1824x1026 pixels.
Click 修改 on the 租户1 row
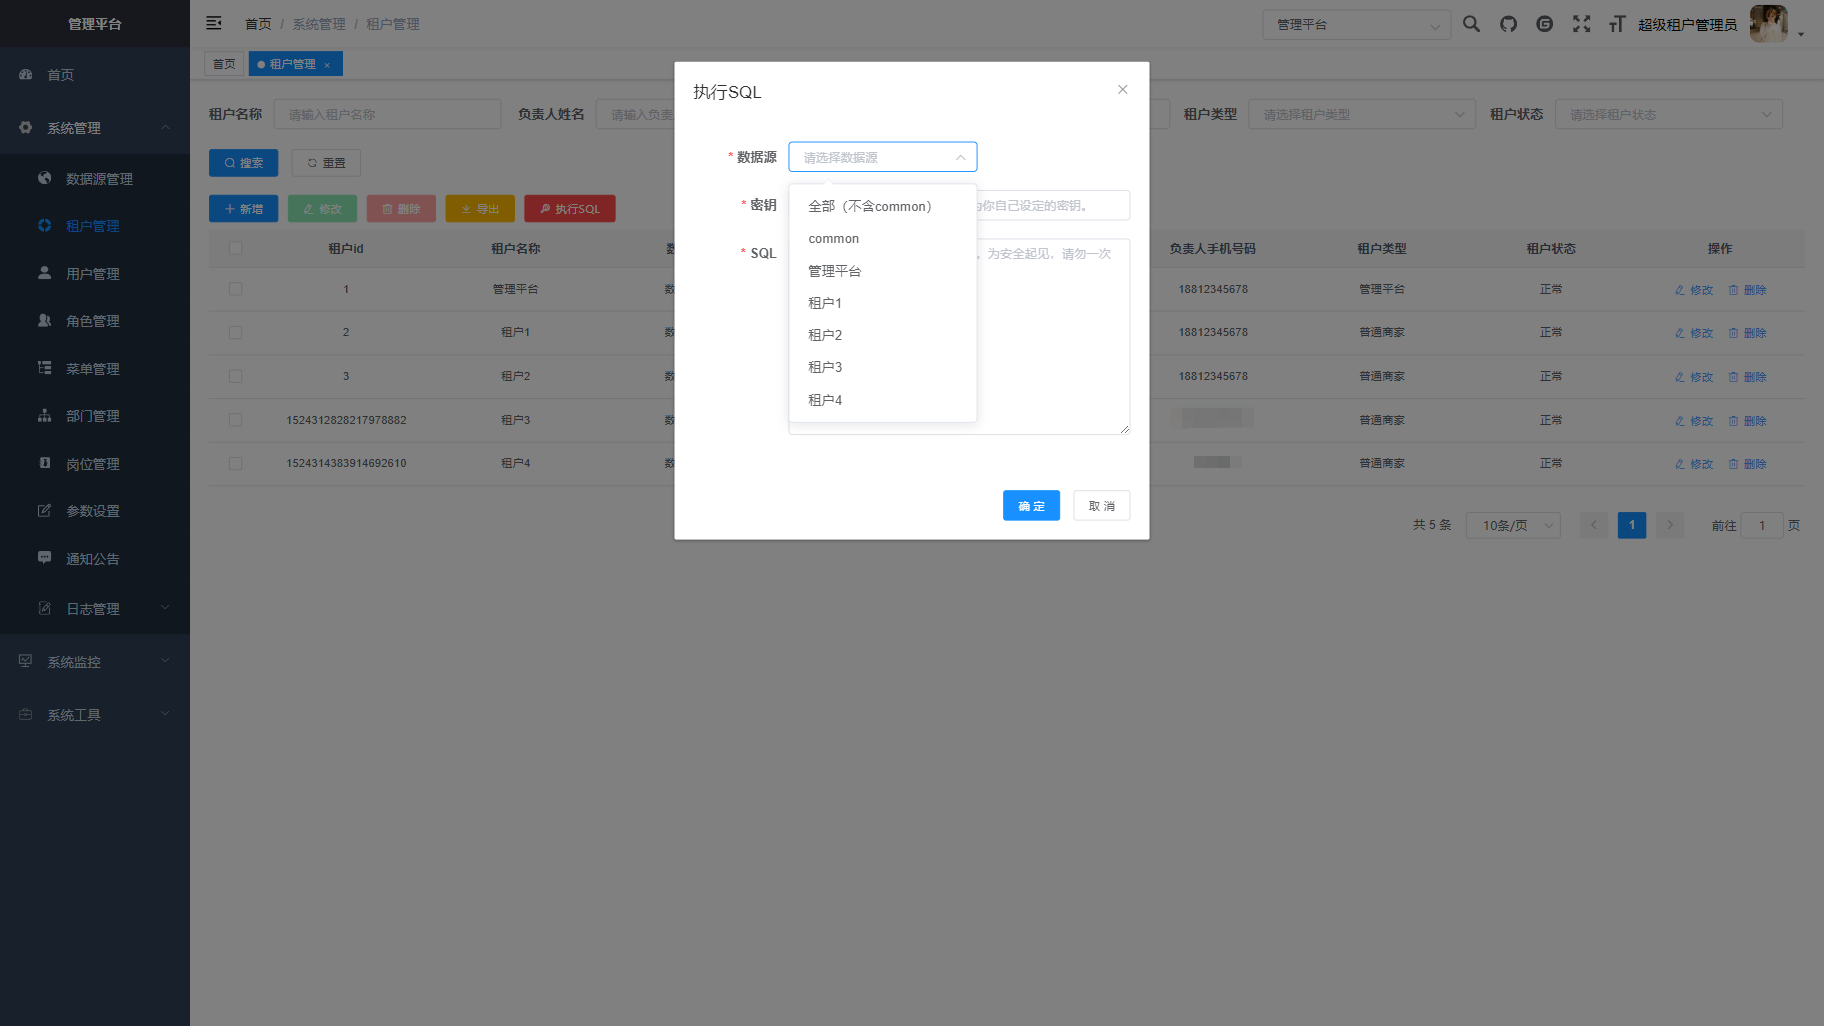click(x=1693, y=333)
